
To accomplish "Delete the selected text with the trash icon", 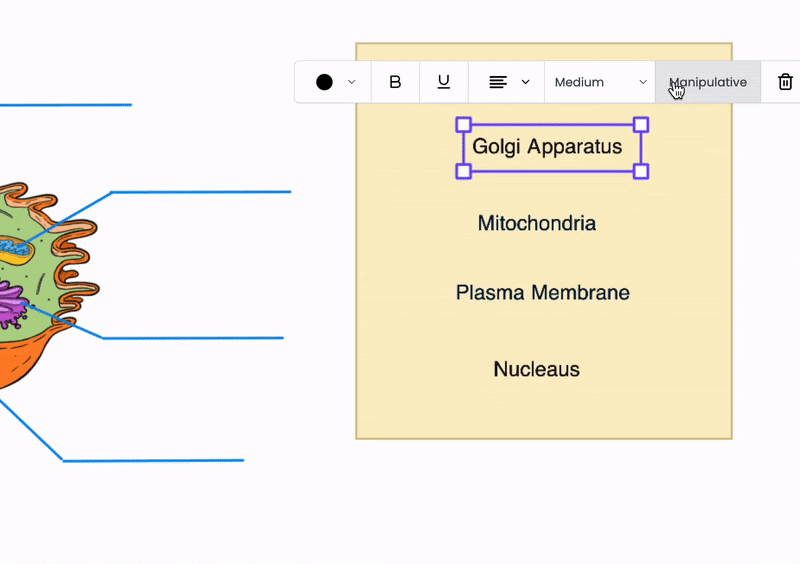I will pos(785,82).
